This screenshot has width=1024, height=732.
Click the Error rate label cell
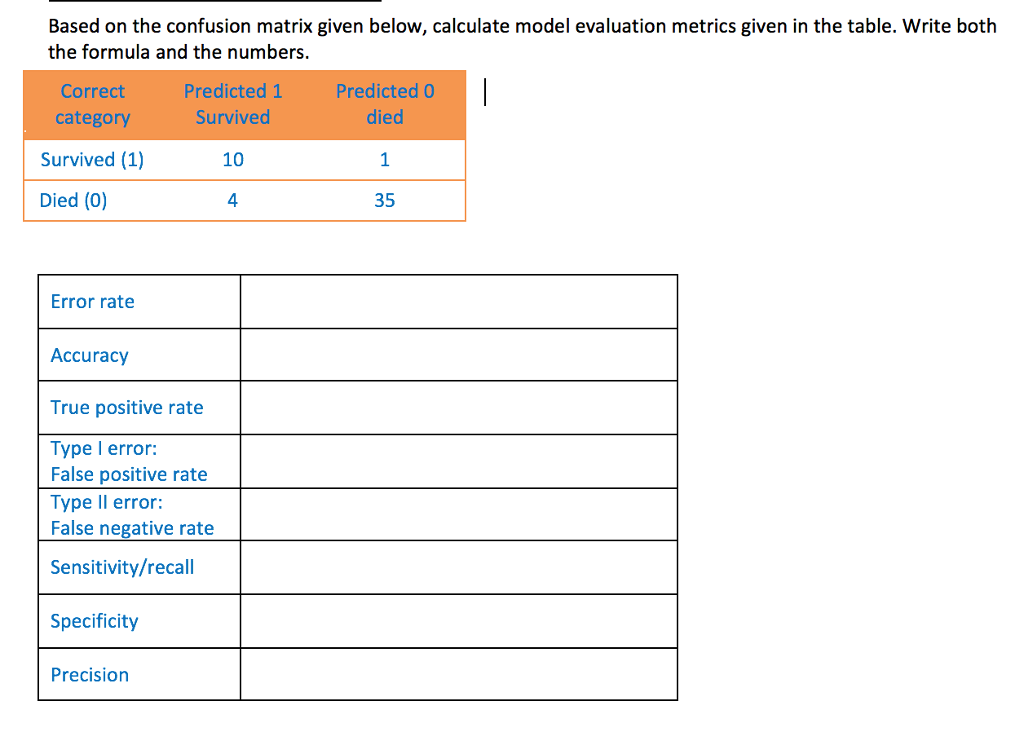point(139,302)
